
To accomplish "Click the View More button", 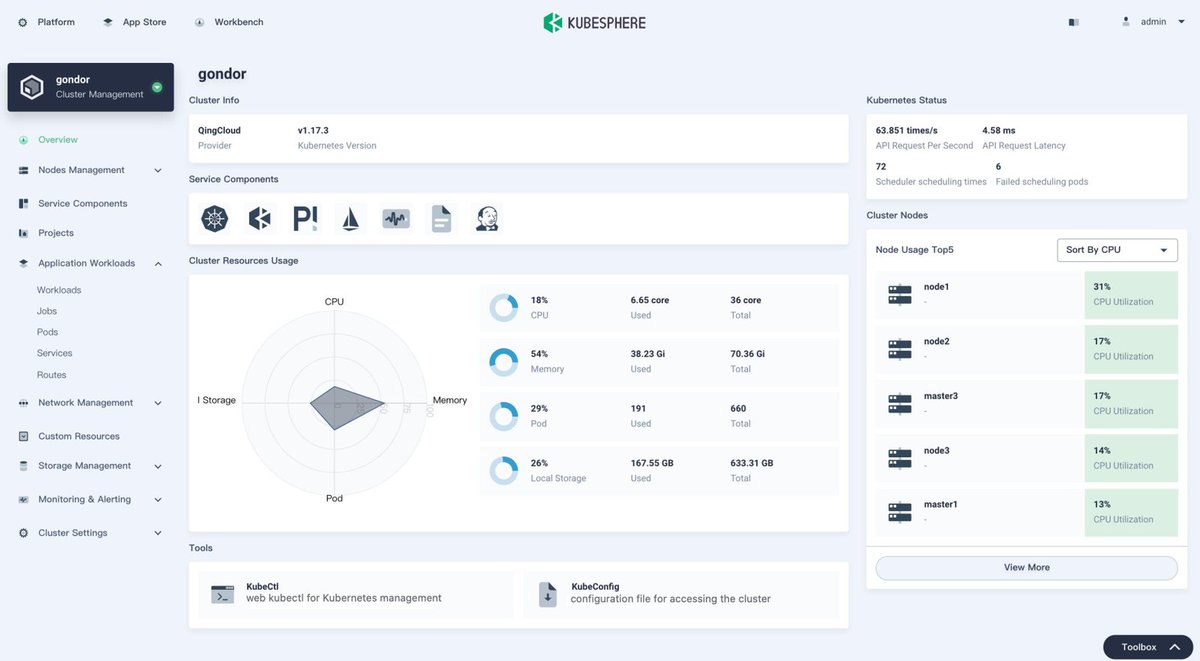I will point(1026,567).
